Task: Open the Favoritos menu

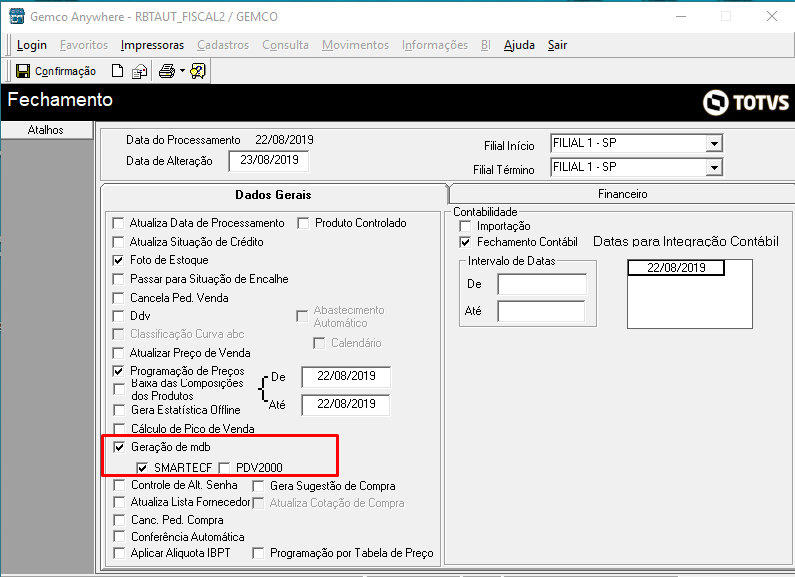Action: point(84,45)
